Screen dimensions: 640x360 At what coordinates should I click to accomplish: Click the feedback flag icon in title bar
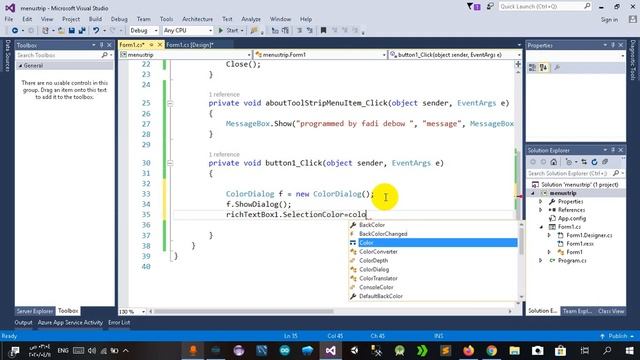click(490, 7)
